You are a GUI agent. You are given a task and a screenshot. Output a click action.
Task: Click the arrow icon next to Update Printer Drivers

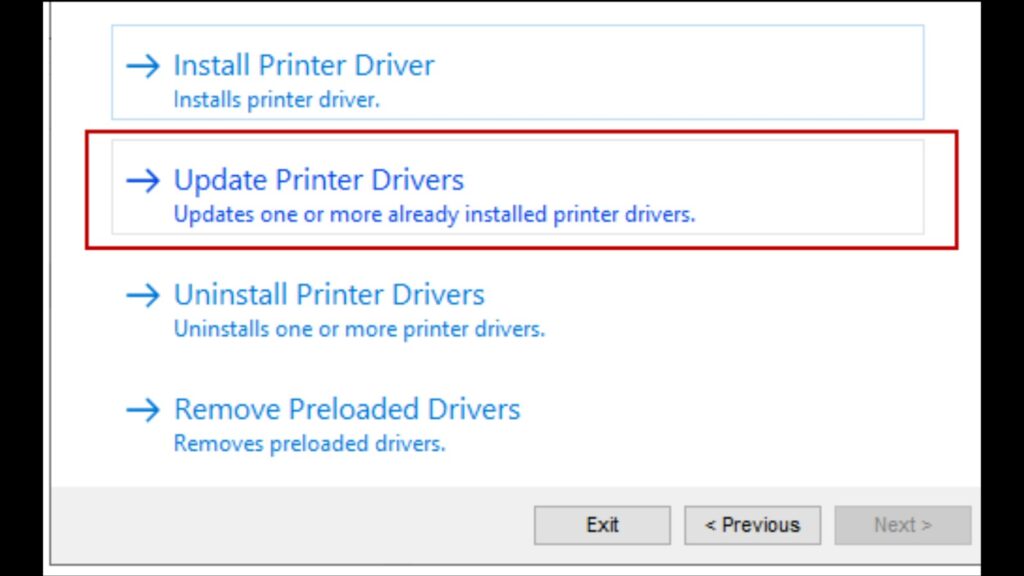[143, 181]
